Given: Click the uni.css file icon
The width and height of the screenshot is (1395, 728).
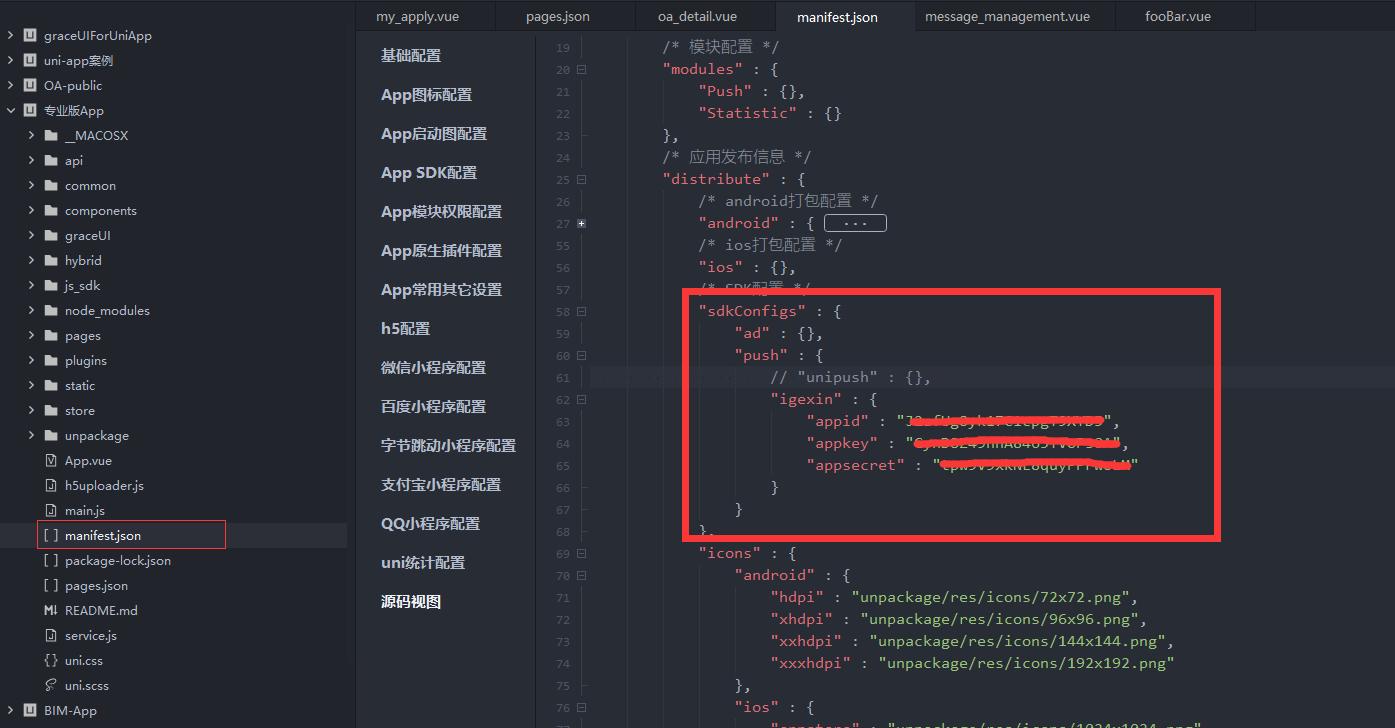Looking at the screenshot, I should [51, 660].
